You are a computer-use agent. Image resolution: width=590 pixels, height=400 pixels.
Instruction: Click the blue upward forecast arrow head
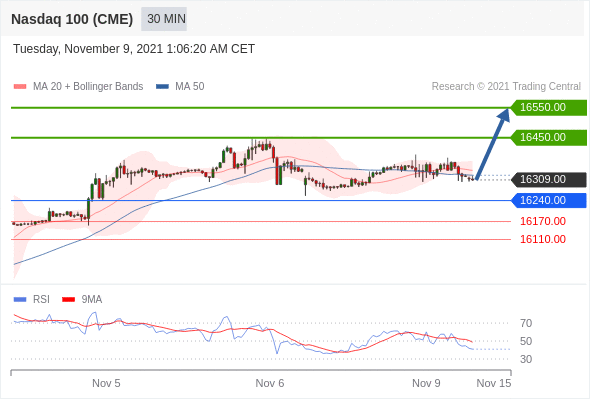(x=503, y=115)
